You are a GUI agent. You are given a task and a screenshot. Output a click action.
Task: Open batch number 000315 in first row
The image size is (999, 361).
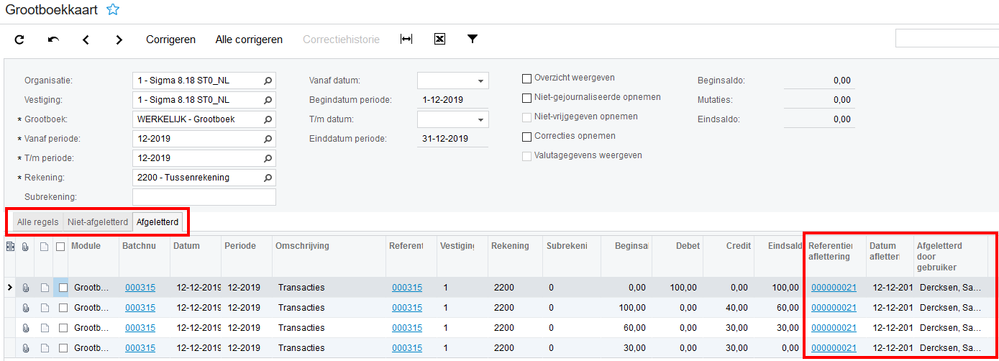[140, 288]
